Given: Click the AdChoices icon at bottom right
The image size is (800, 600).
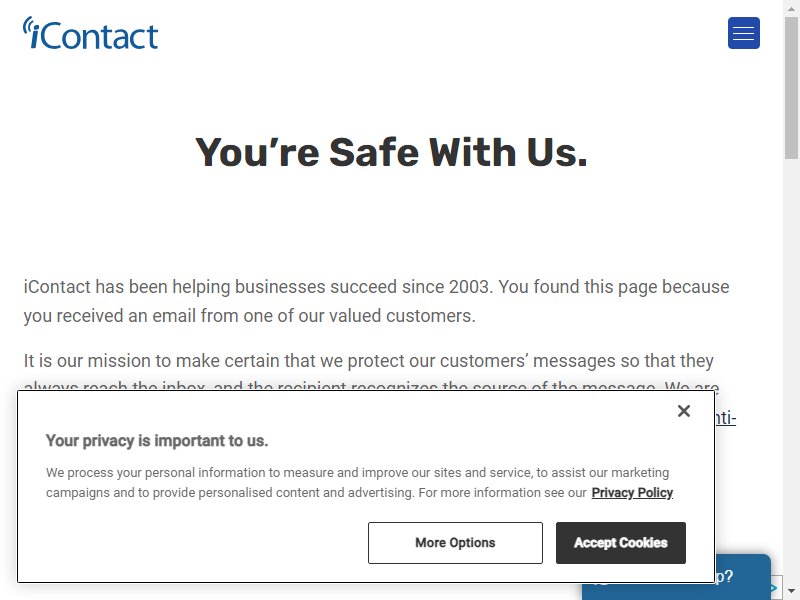Looking at the screenshot, I should pyautogui.click(x=776, y=587).
